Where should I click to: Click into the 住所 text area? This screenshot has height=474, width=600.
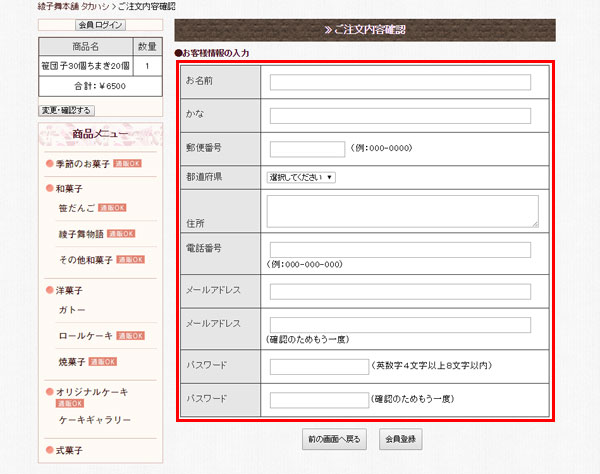(403, 212)
